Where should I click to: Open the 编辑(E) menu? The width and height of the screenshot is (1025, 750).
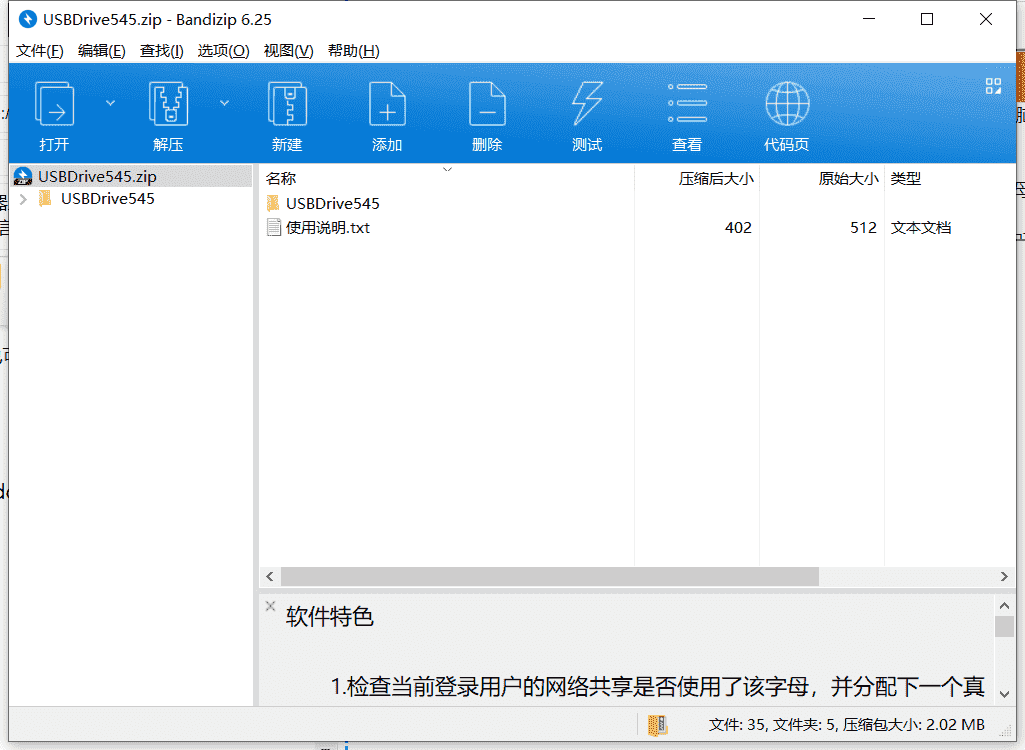pos(101,51)
